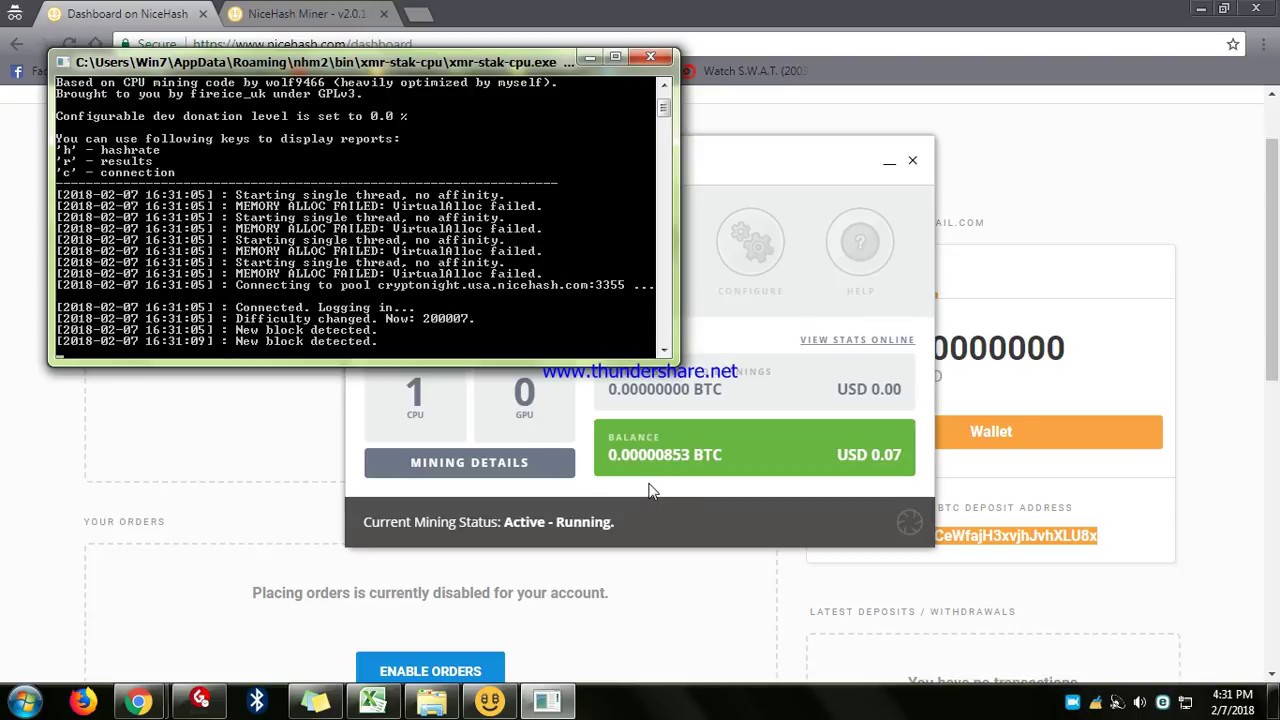
Task: Open the Sticky Notes taskbar icon
Action: [315, 701]
